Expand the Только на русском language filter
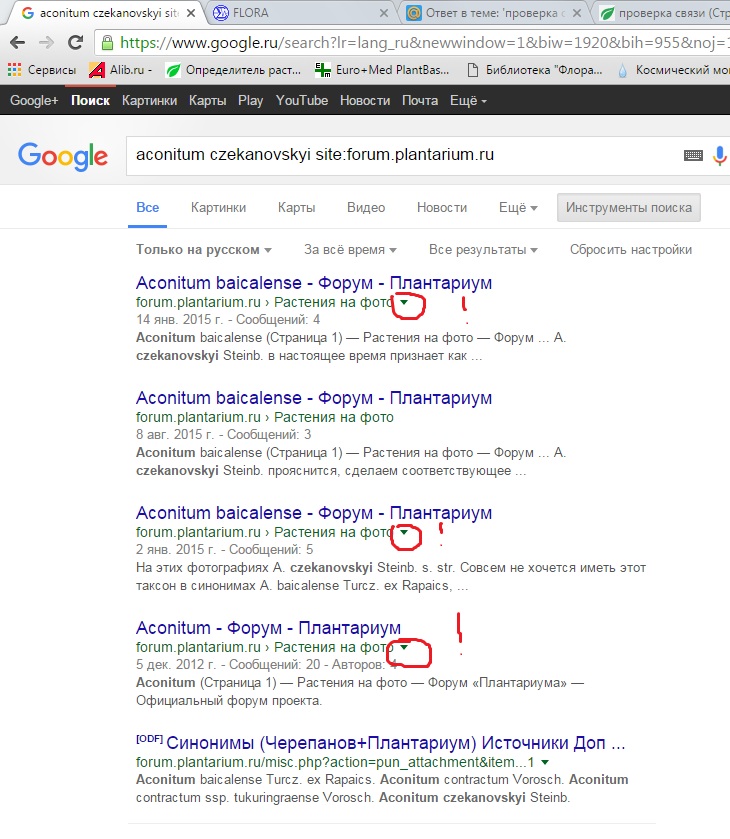This screenshot has width=730, height=839. [204, 250]
